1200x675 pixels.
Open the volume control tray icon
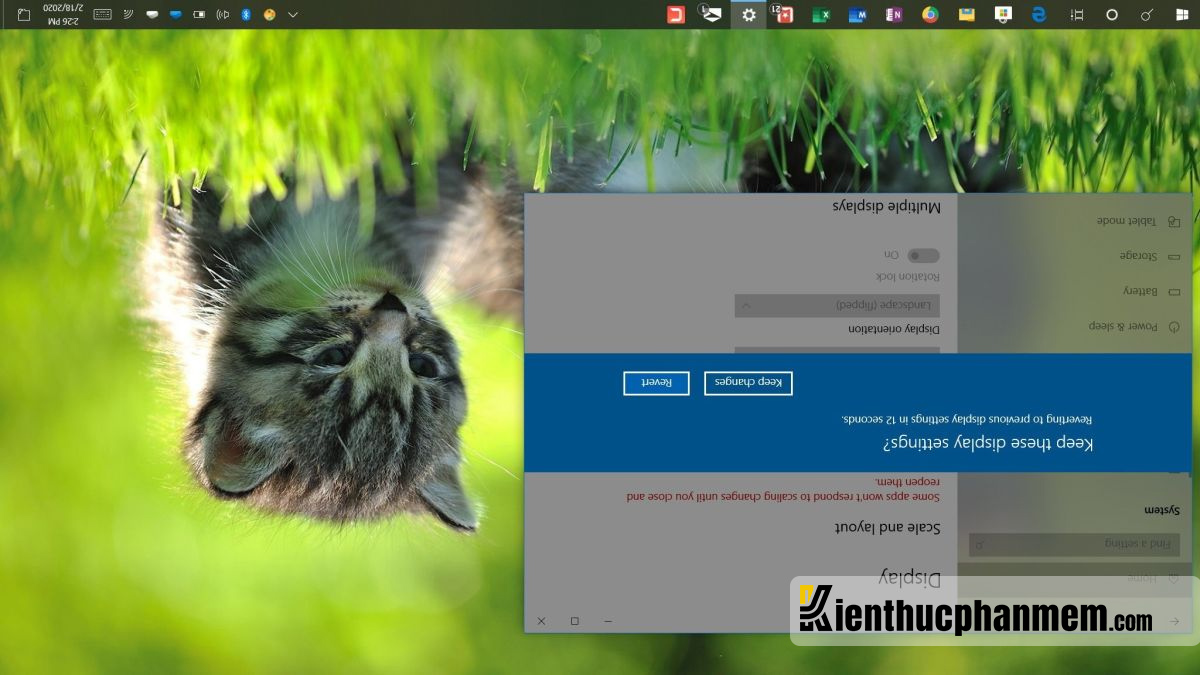[x=222, y=15]
